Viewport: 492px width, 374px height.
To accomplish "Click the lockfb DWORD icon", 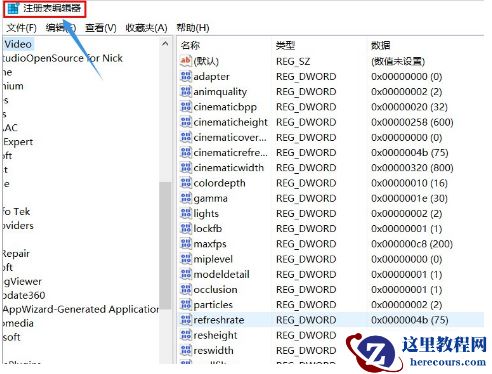I will pos(186,228).
